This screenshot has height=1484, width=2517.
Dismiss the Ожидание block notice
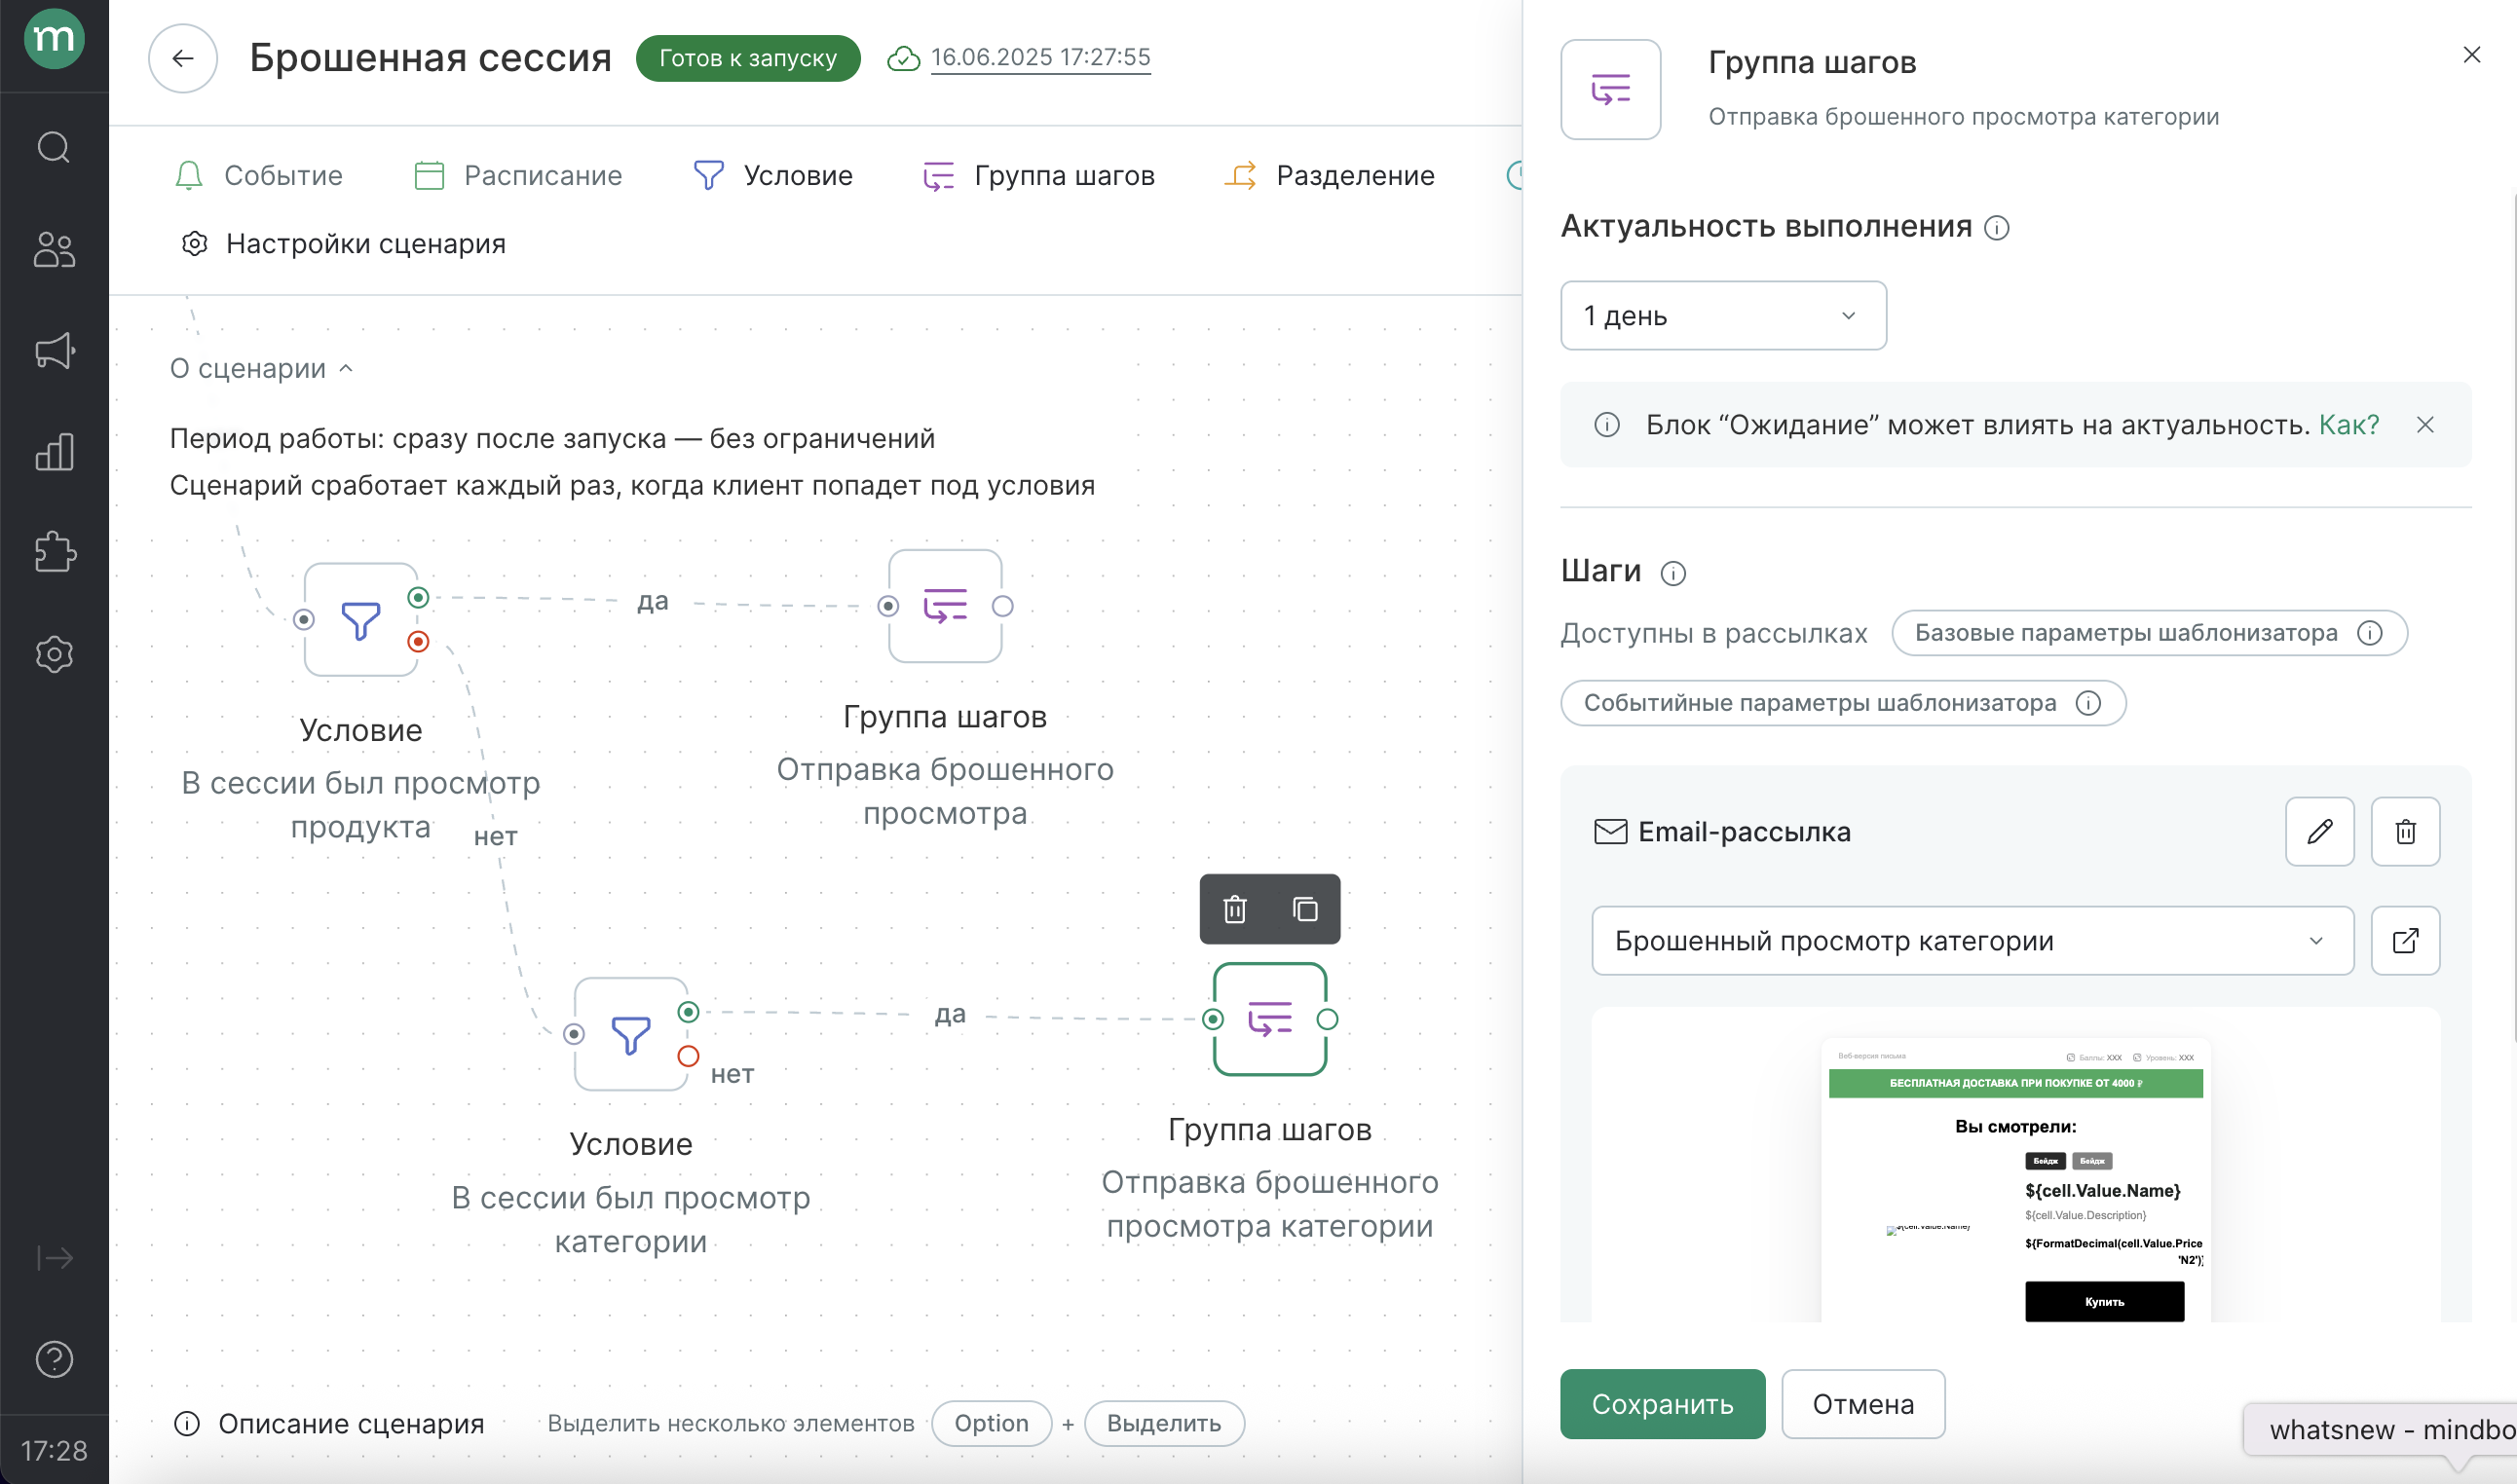(2425, 425)
